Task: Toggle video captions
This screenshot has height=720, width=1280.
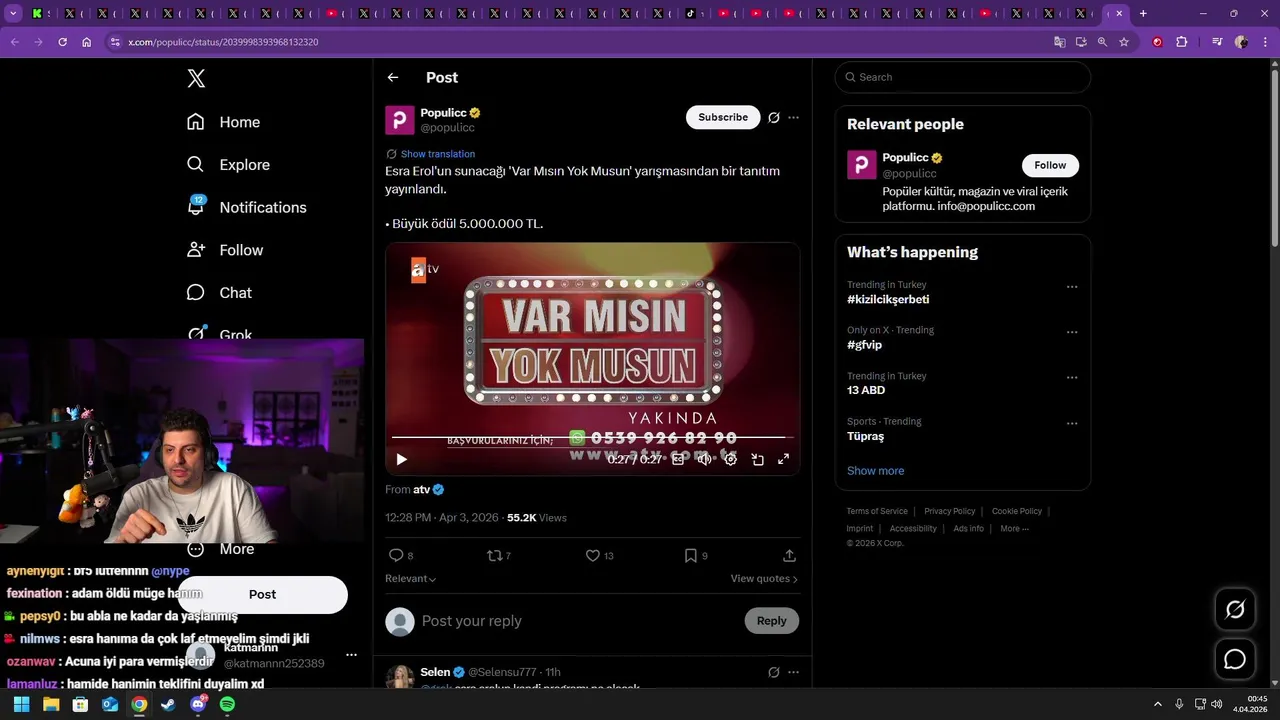Action: (678, 459)
